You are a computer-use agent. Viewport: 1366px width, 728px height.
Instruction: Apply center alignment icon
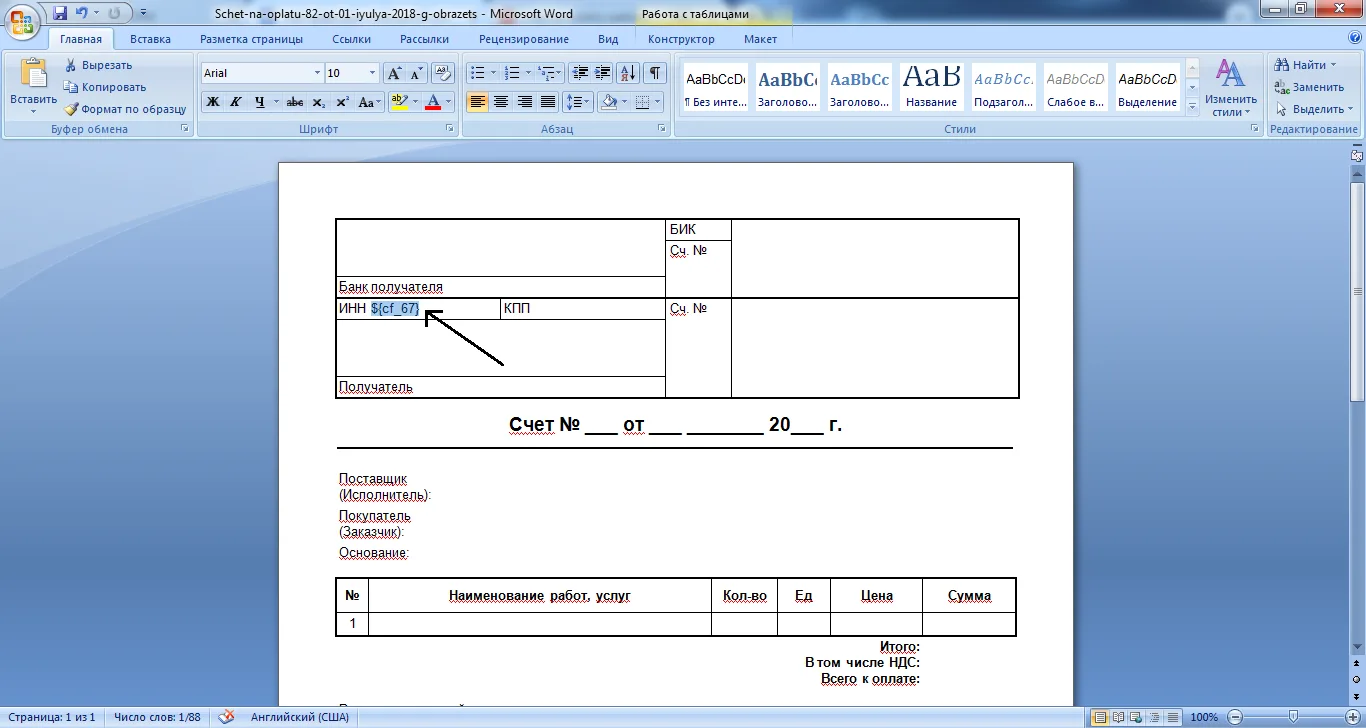point(501,102)
